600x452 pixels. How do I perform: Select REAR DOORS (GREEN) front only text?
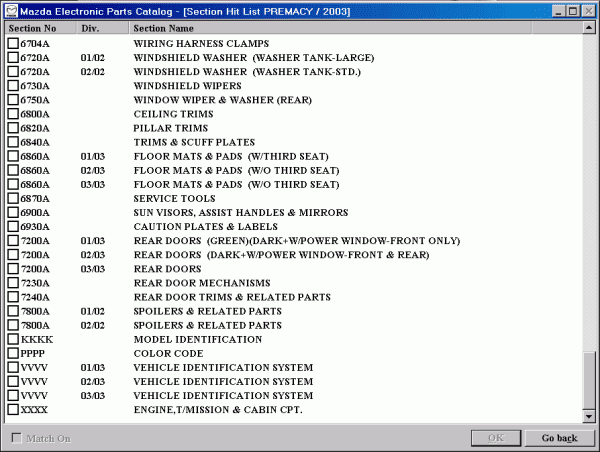pos(297,241)
